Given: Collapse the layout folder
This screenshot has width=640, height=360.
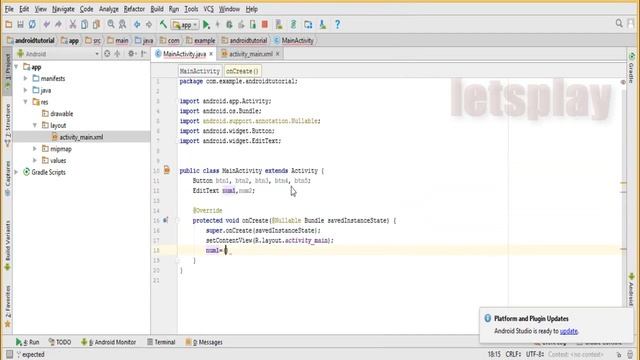Looking at the screenshot, I should pos(35,125).
